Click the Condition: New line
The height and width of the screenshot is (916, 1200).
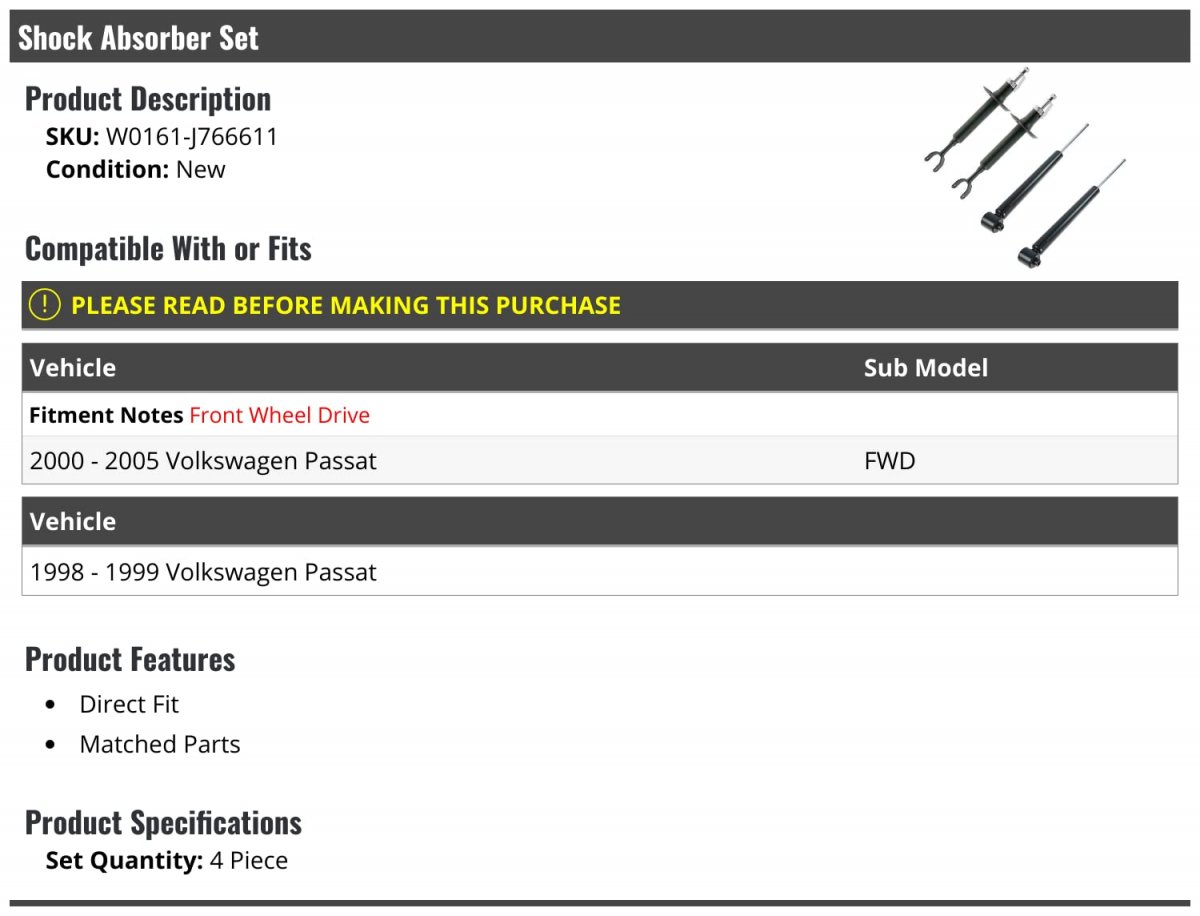coord(136,169)
